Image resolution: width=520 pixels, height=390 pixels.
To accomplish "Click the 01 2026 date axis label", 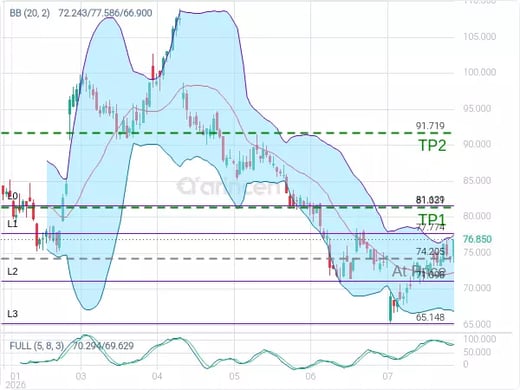I will (x=15, y=380).
